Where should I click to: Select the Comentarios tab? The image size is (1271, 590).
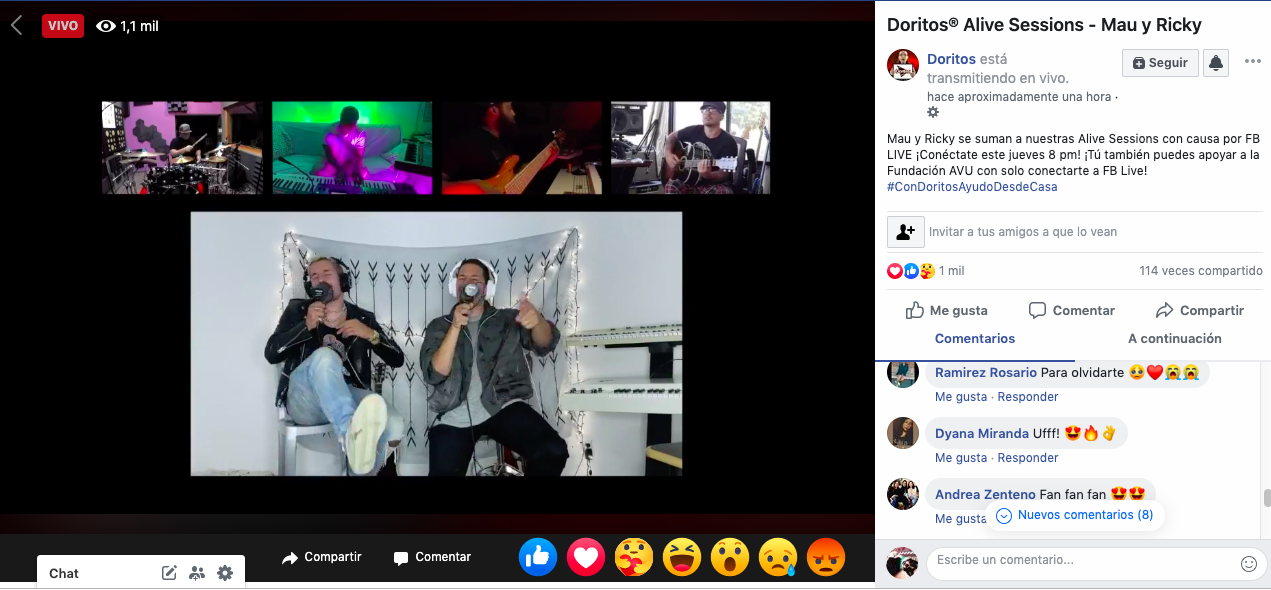(974, 338)
